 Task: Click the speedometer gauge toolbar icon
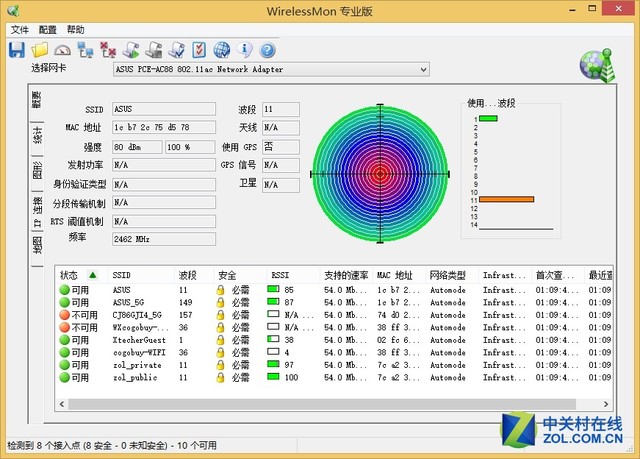62,50
